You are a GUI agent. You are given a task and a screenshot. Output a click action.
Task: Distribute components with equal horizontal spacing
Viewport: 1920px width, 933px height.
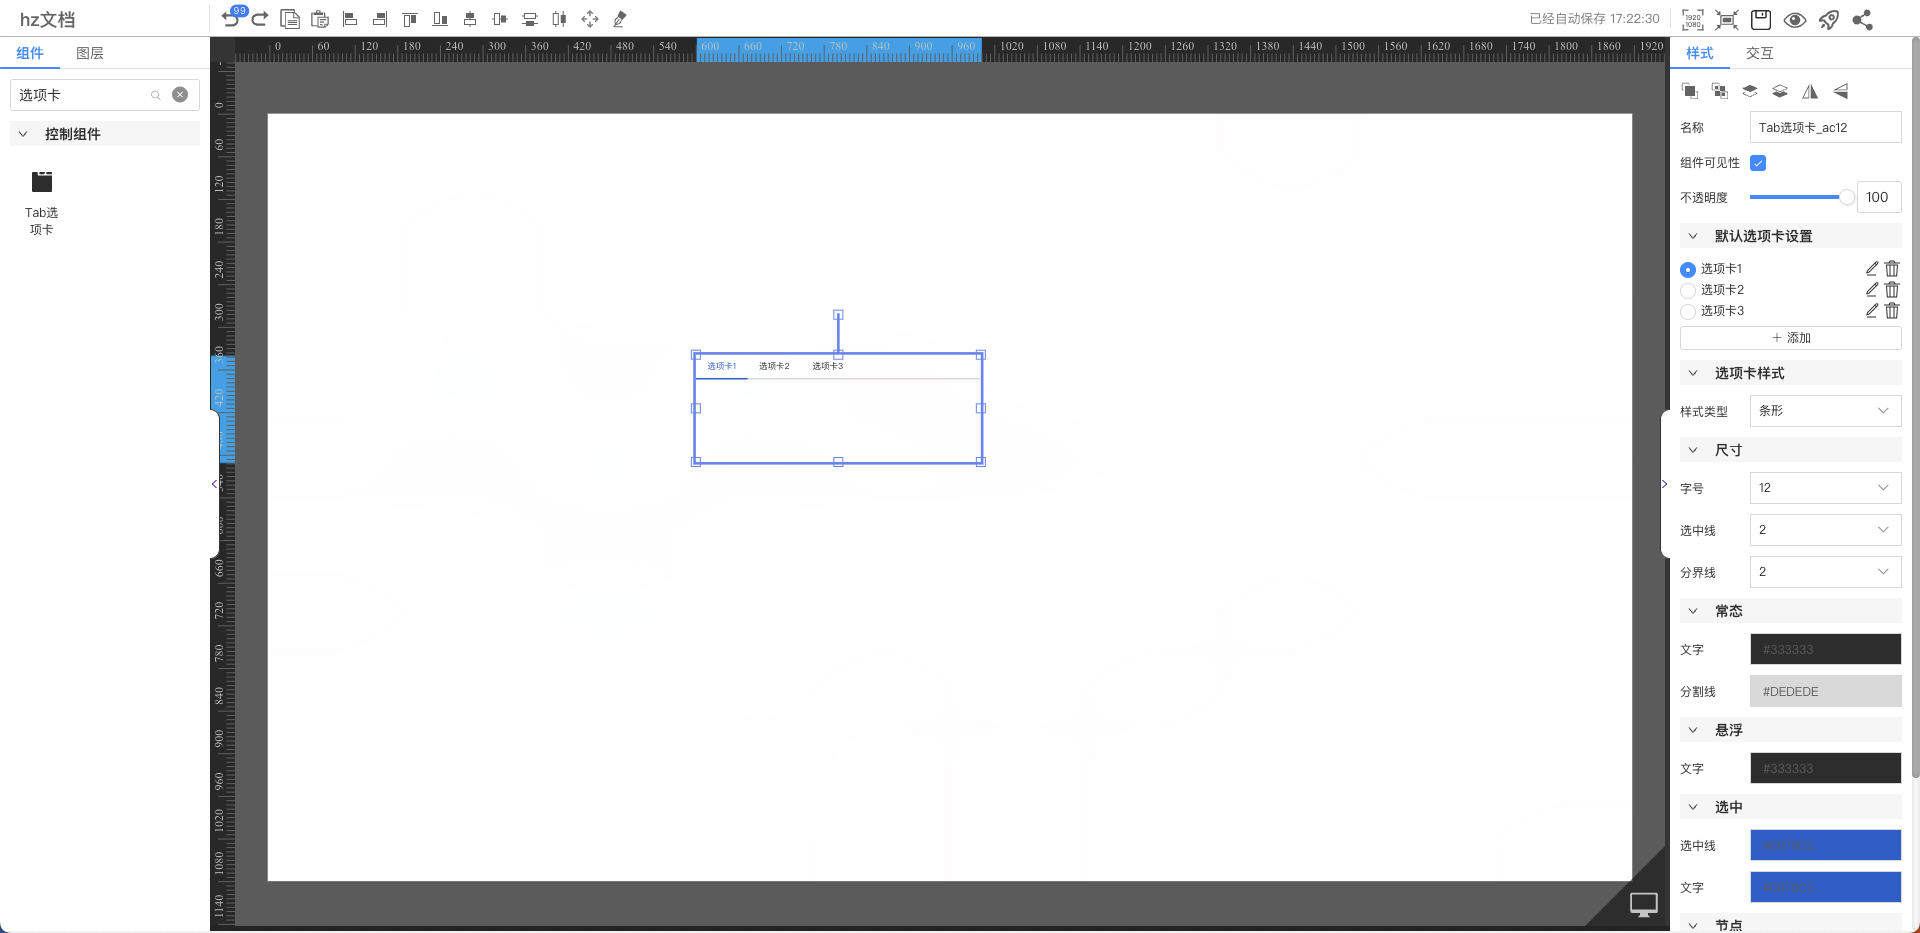560,19
